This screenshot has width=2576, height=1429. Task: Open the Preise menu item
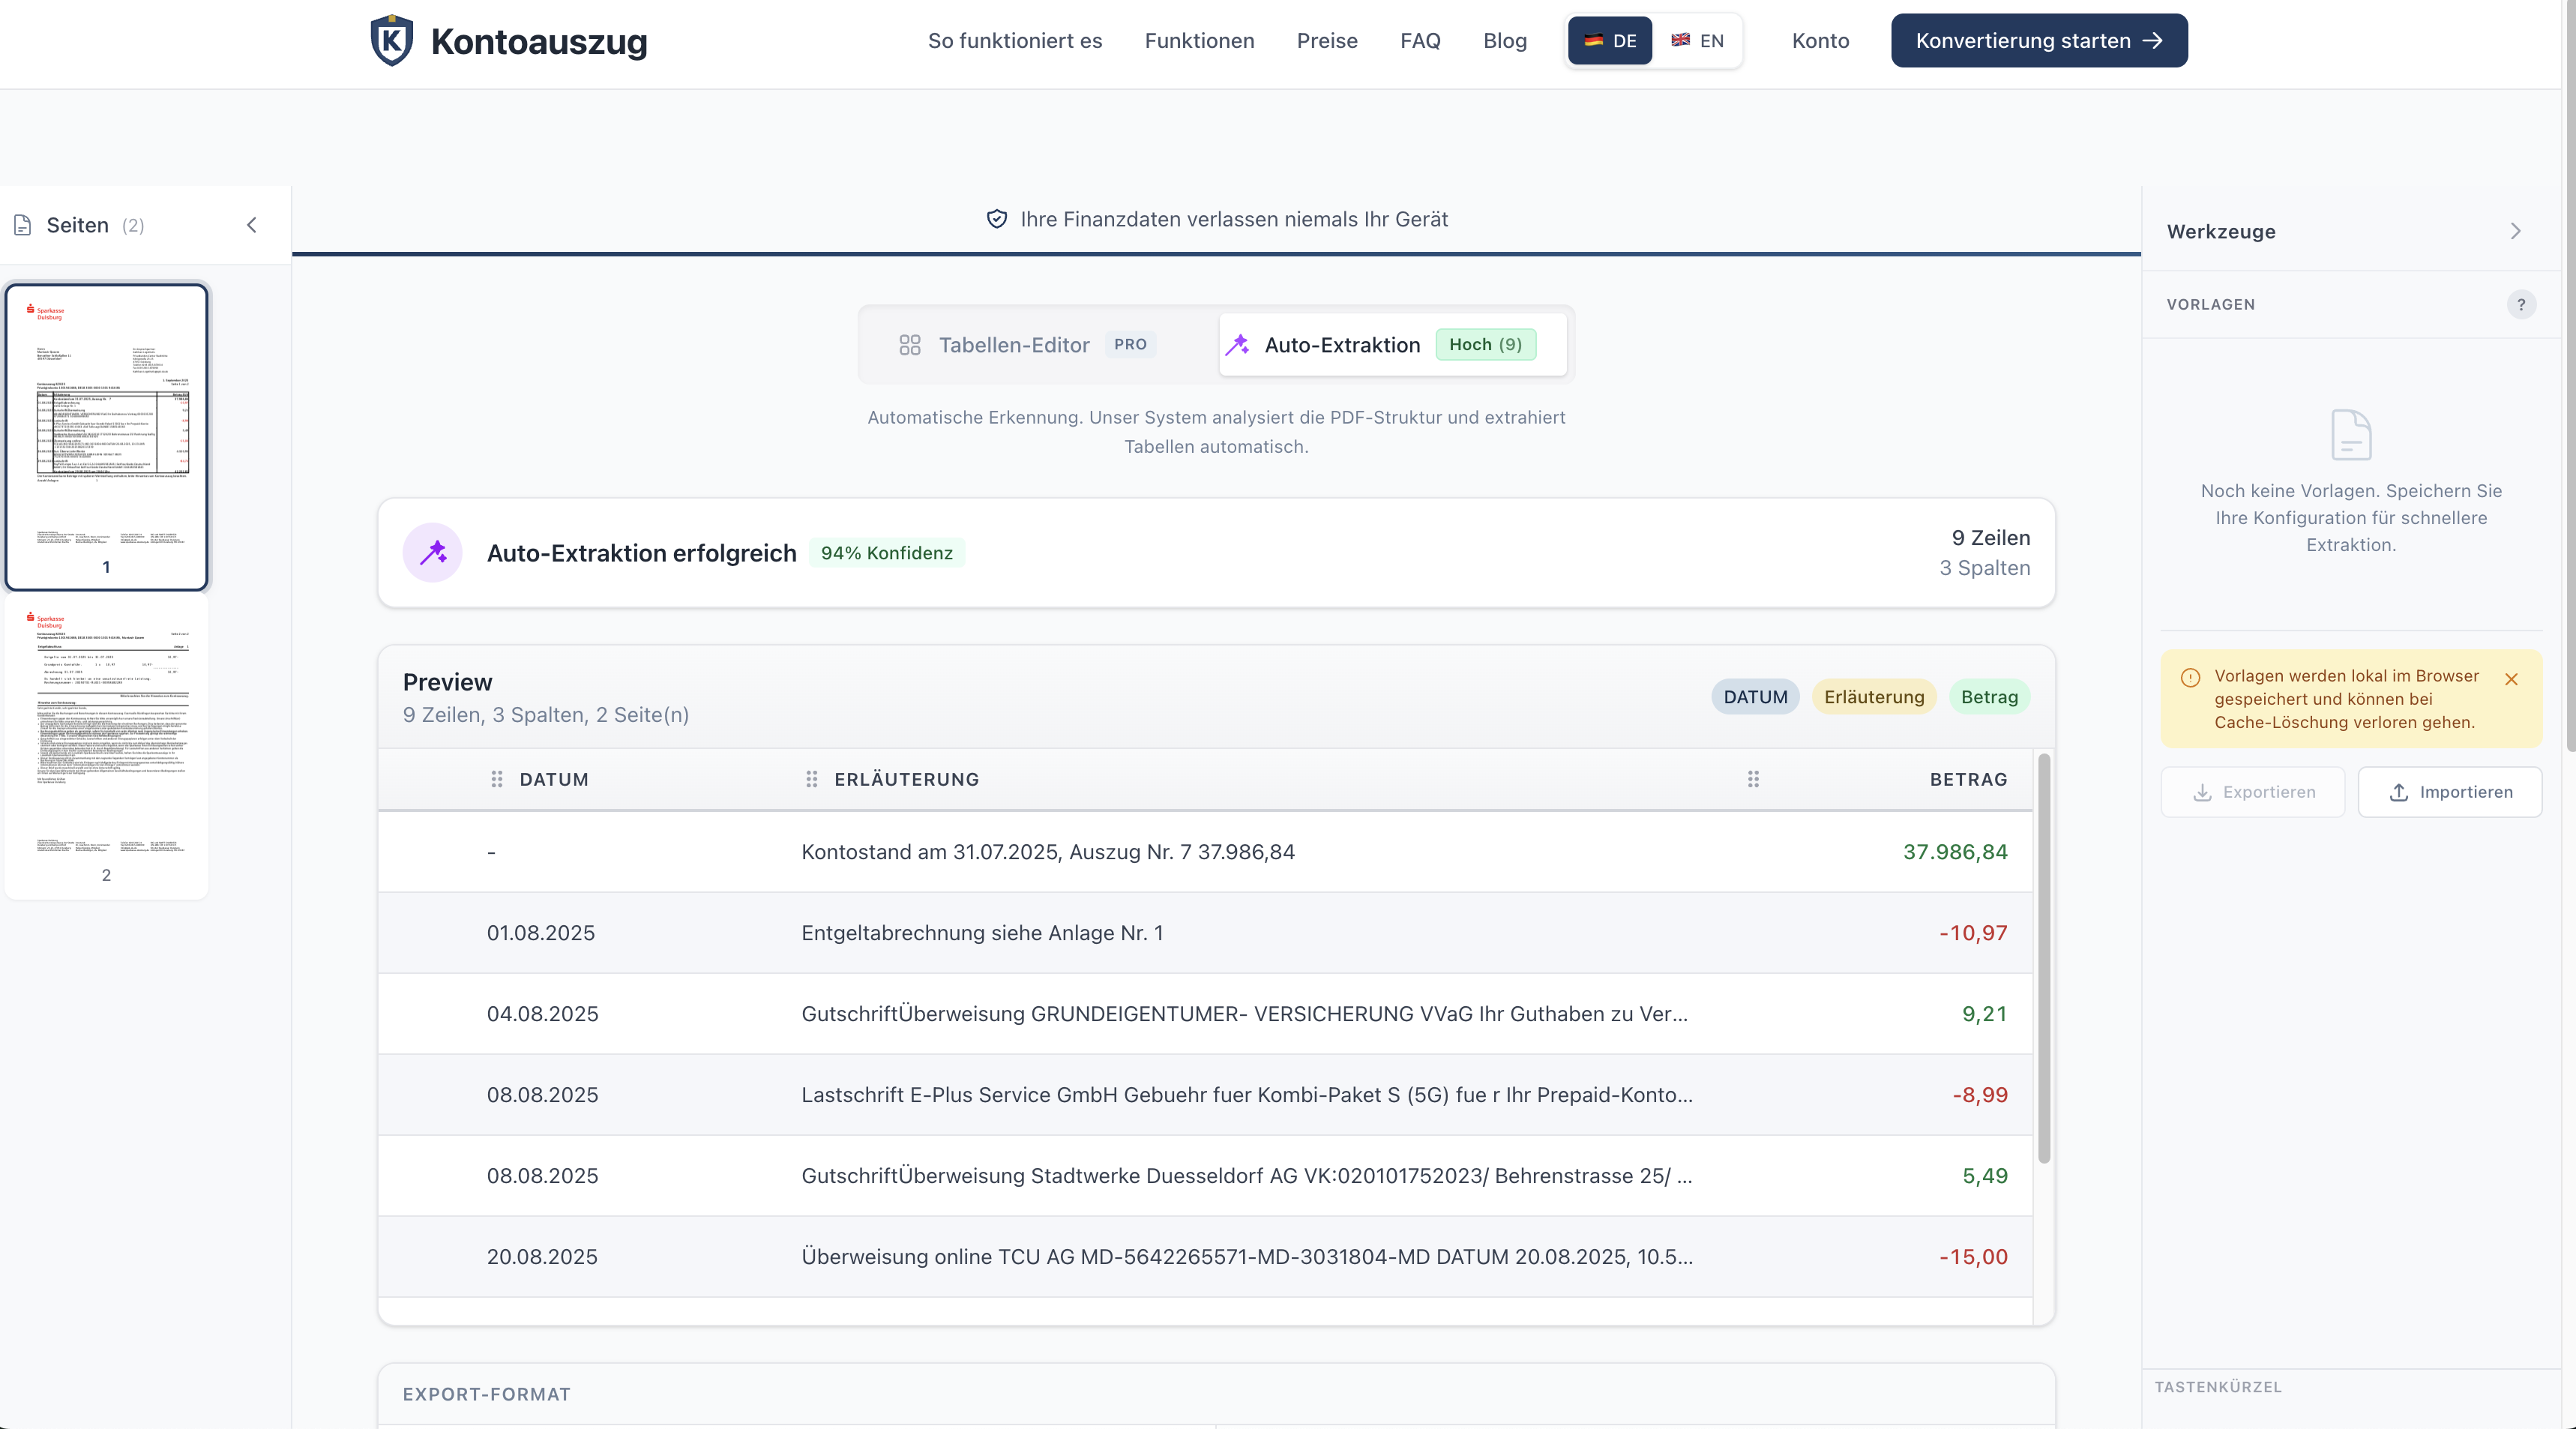[1327, 41]
